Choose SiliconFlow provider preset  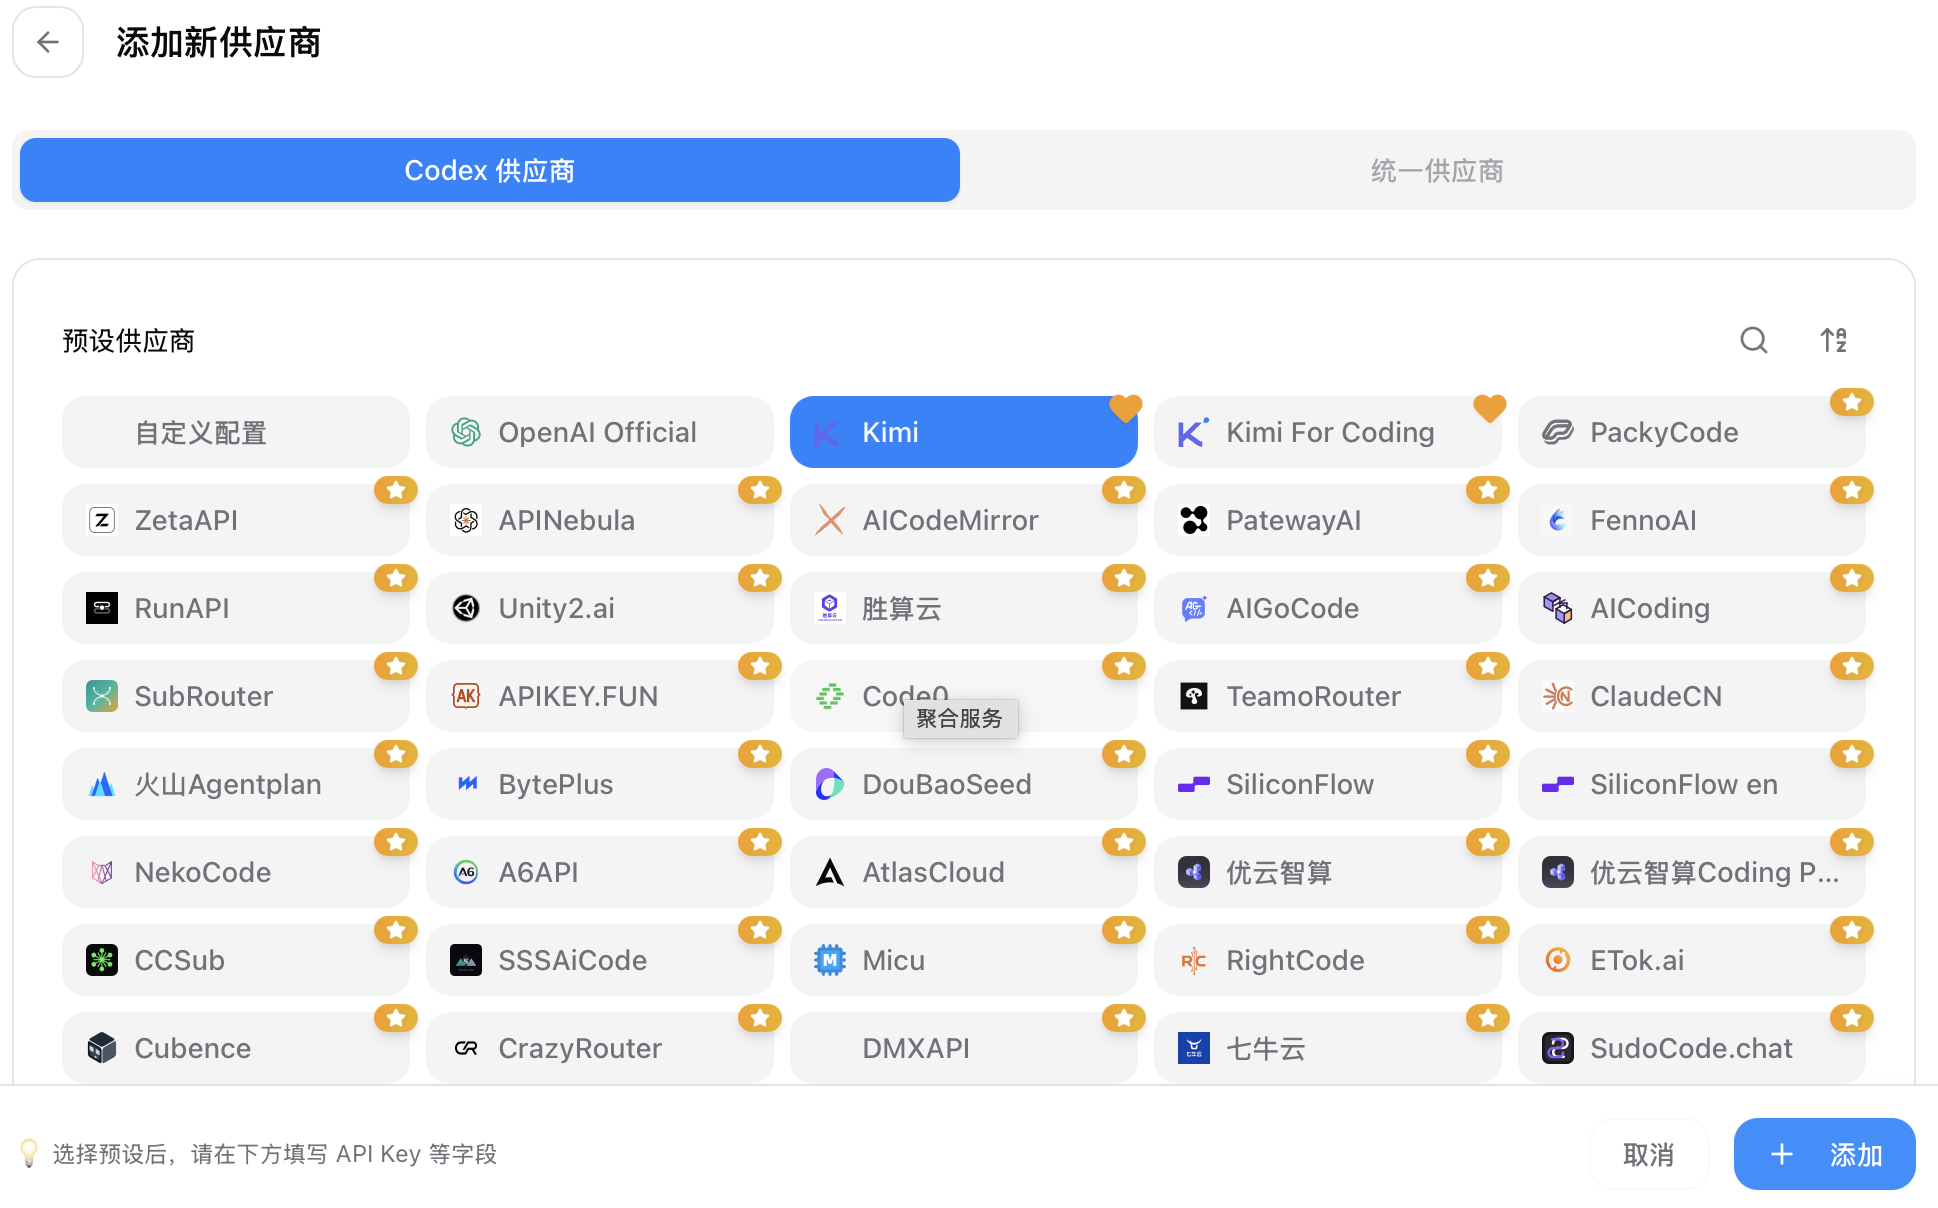pos(1328,784)
